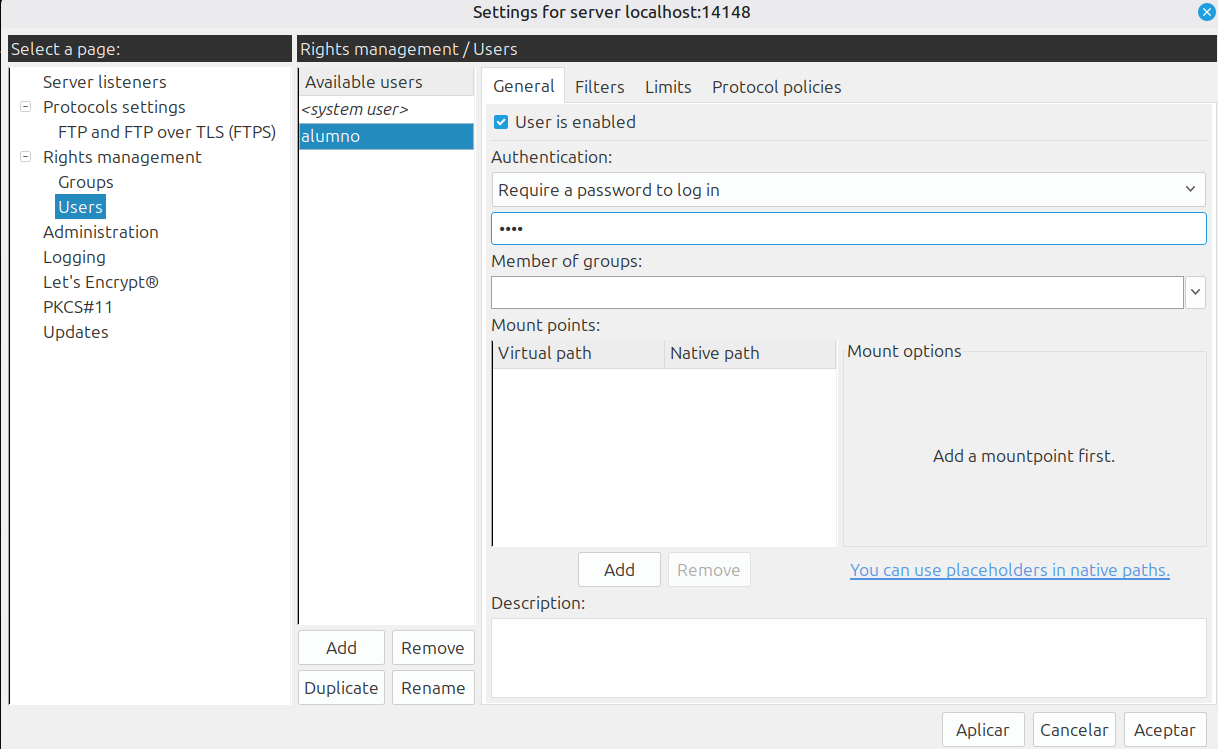This screenshot has height=749, width=1218.
Task: Go to the Protocol policies tab
Action: pyautogui.click(x=776, y=87)
